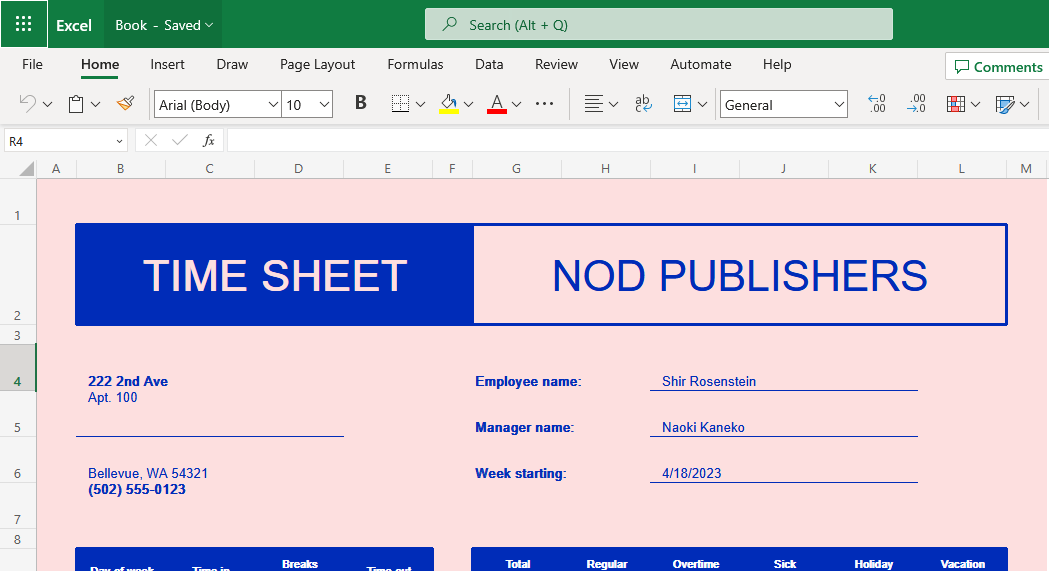
Task: Open more font options ellipsis
Action: point(545,104)
